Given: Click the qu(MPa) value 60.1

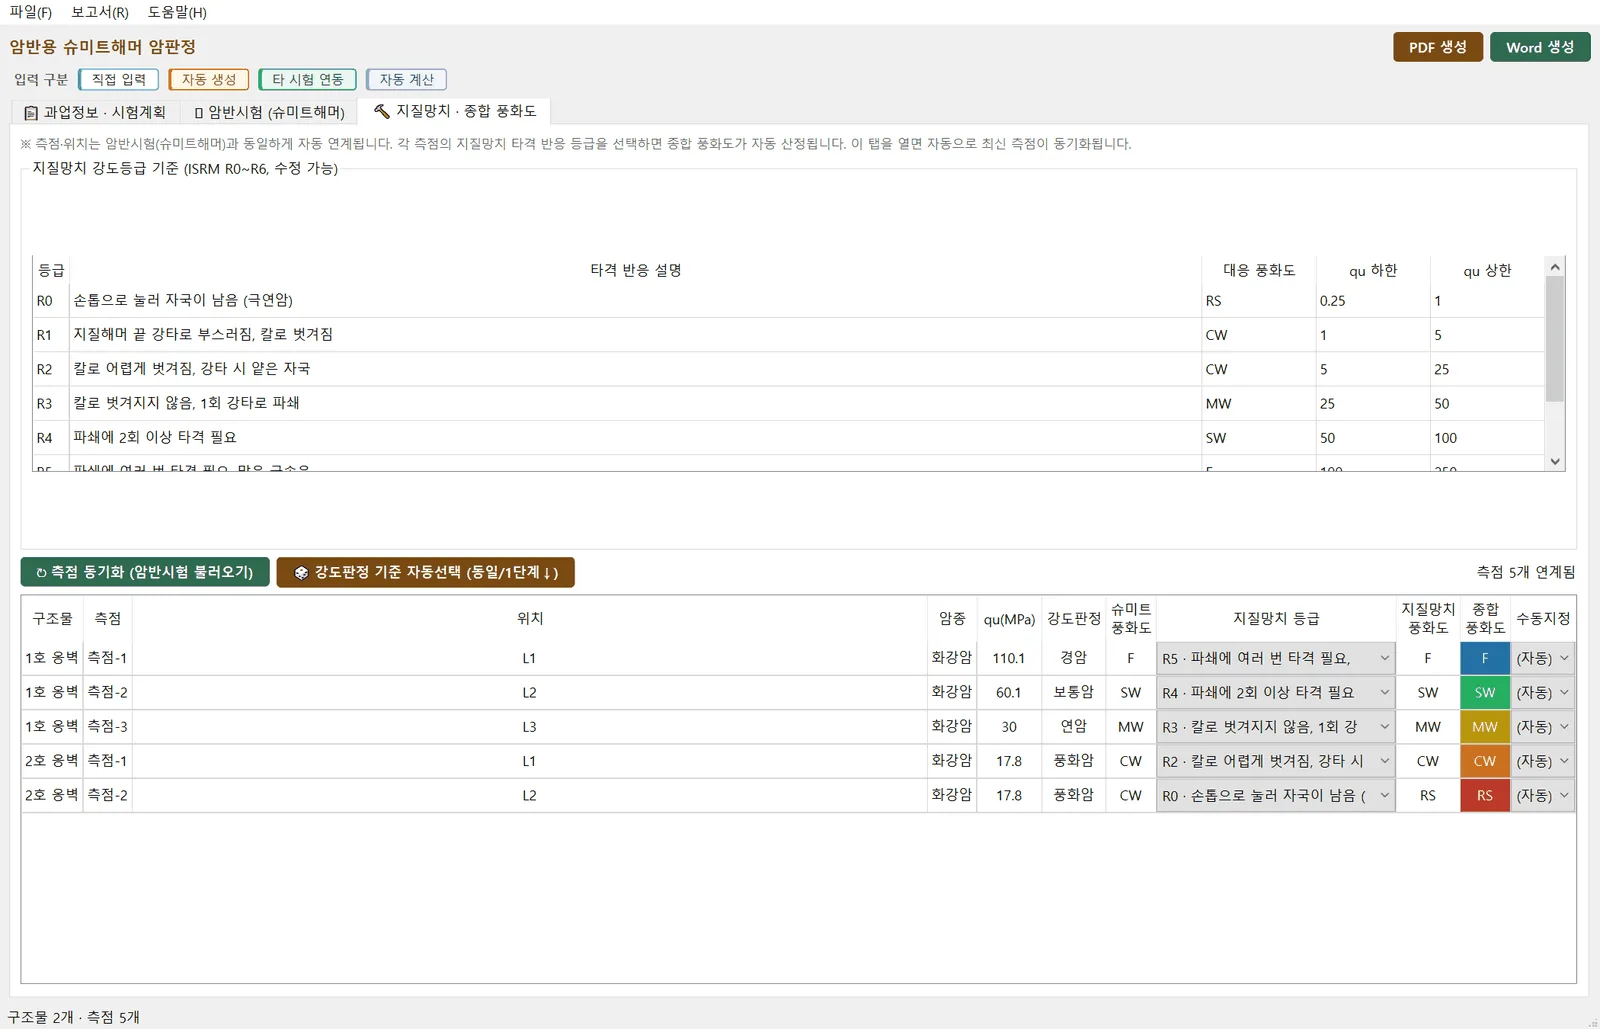Looking at the screenshot, I should [1008, 692].
